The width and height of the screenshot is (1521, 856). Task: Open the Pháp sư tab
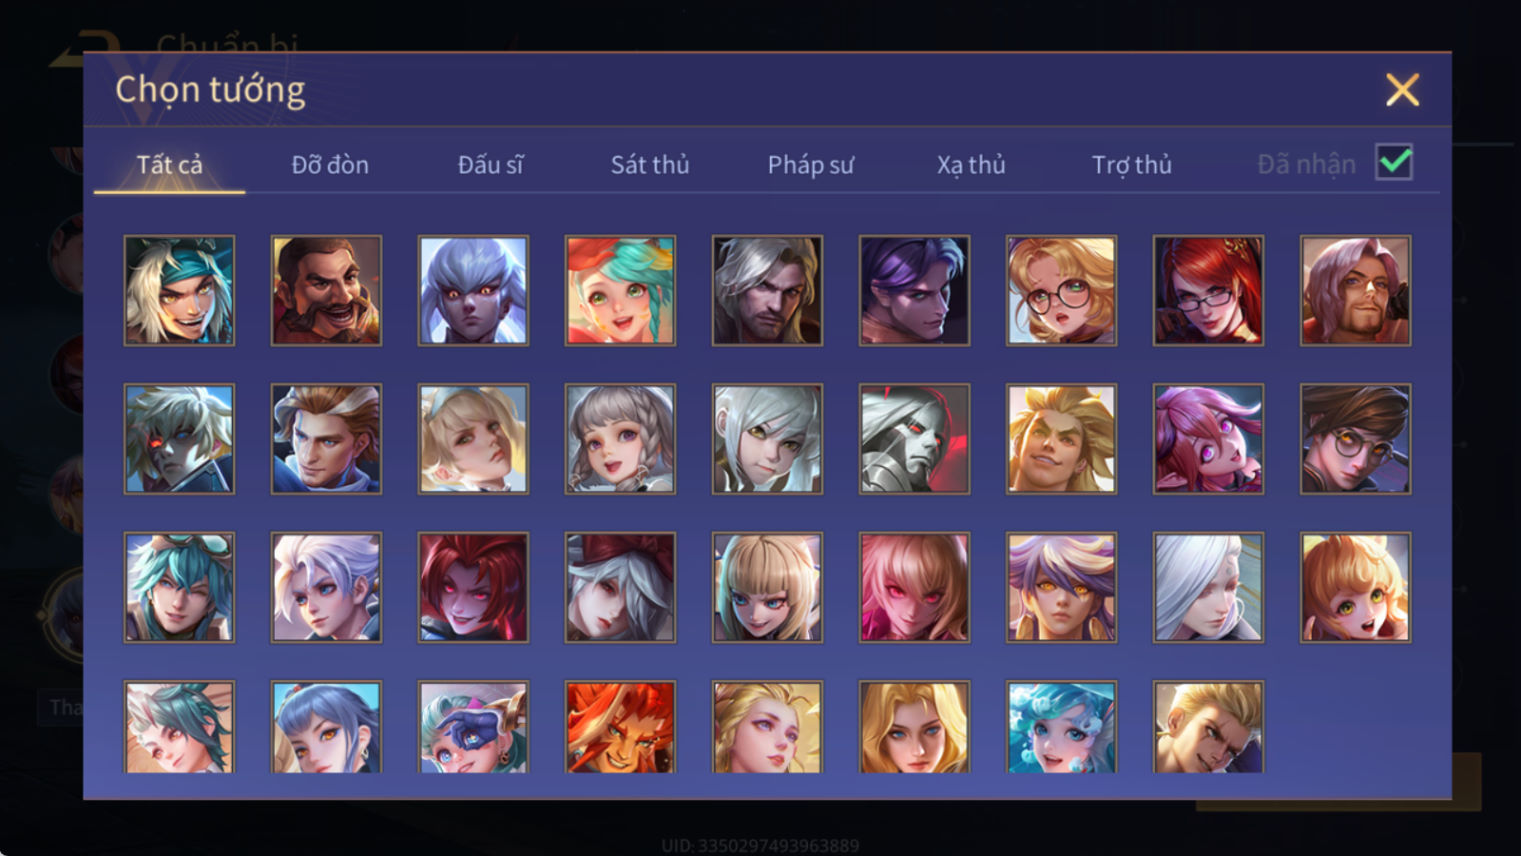click(x=811, y=165)
